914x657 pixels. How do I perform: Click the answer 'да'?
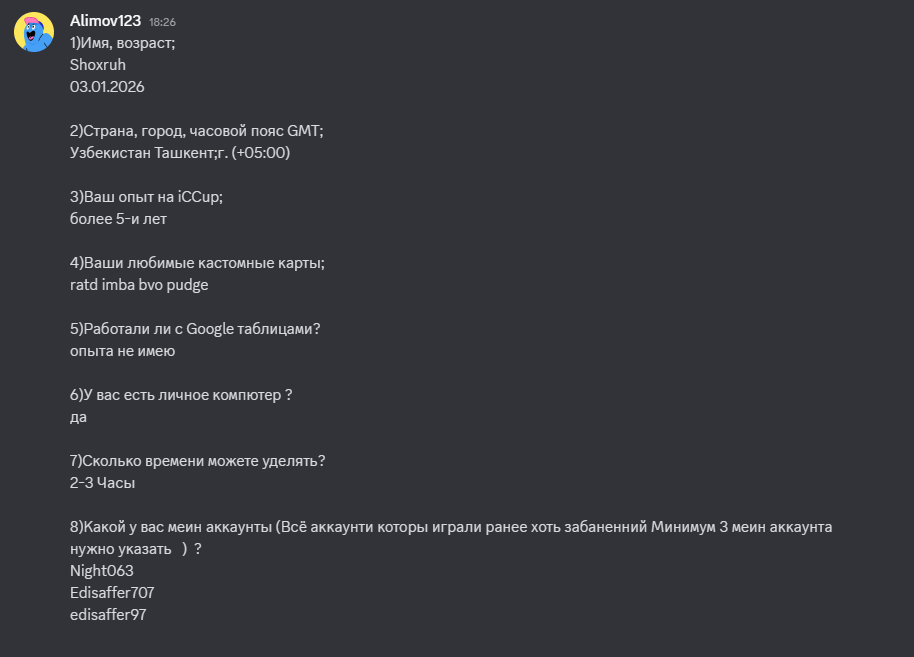pyautogui.click(x=78, y=417)
